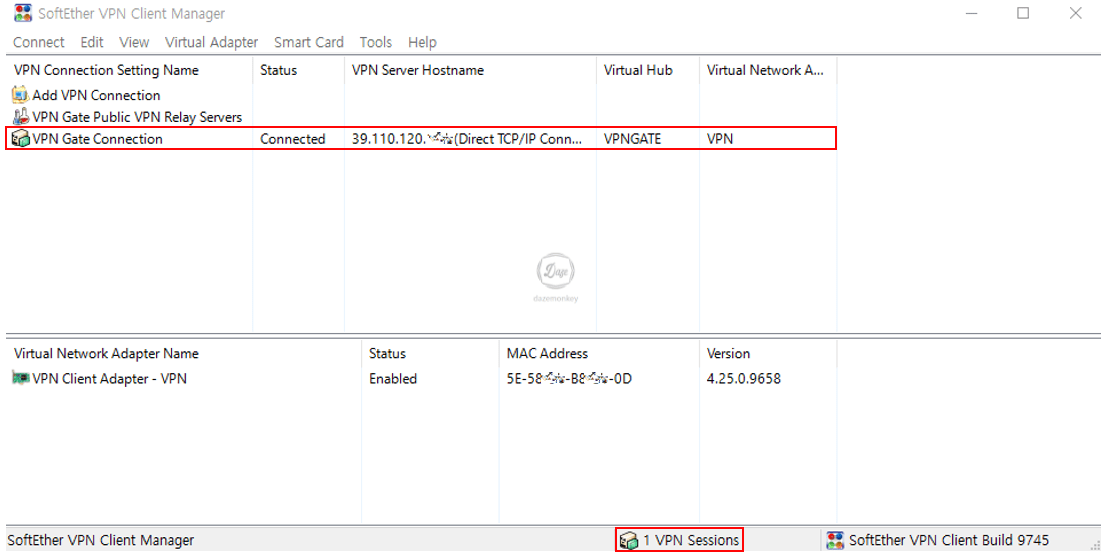Open the Help menu
Screen dimensions: 1108x556
[x=422, y=42]
